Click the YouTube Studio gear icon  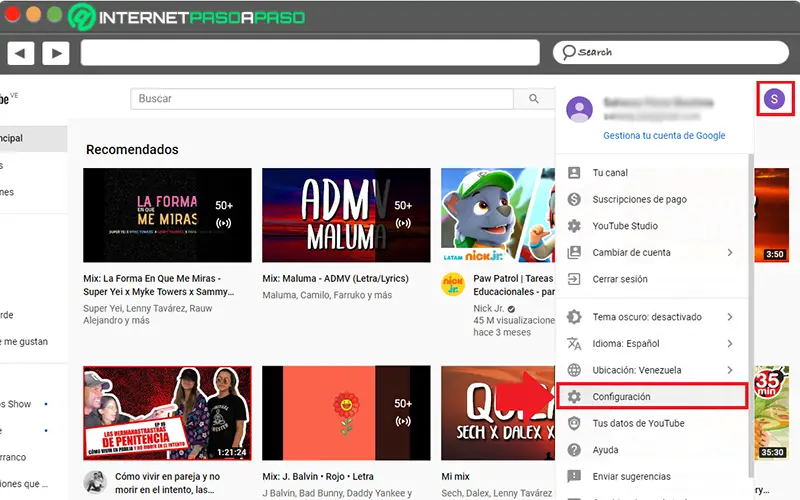point(574,226)
